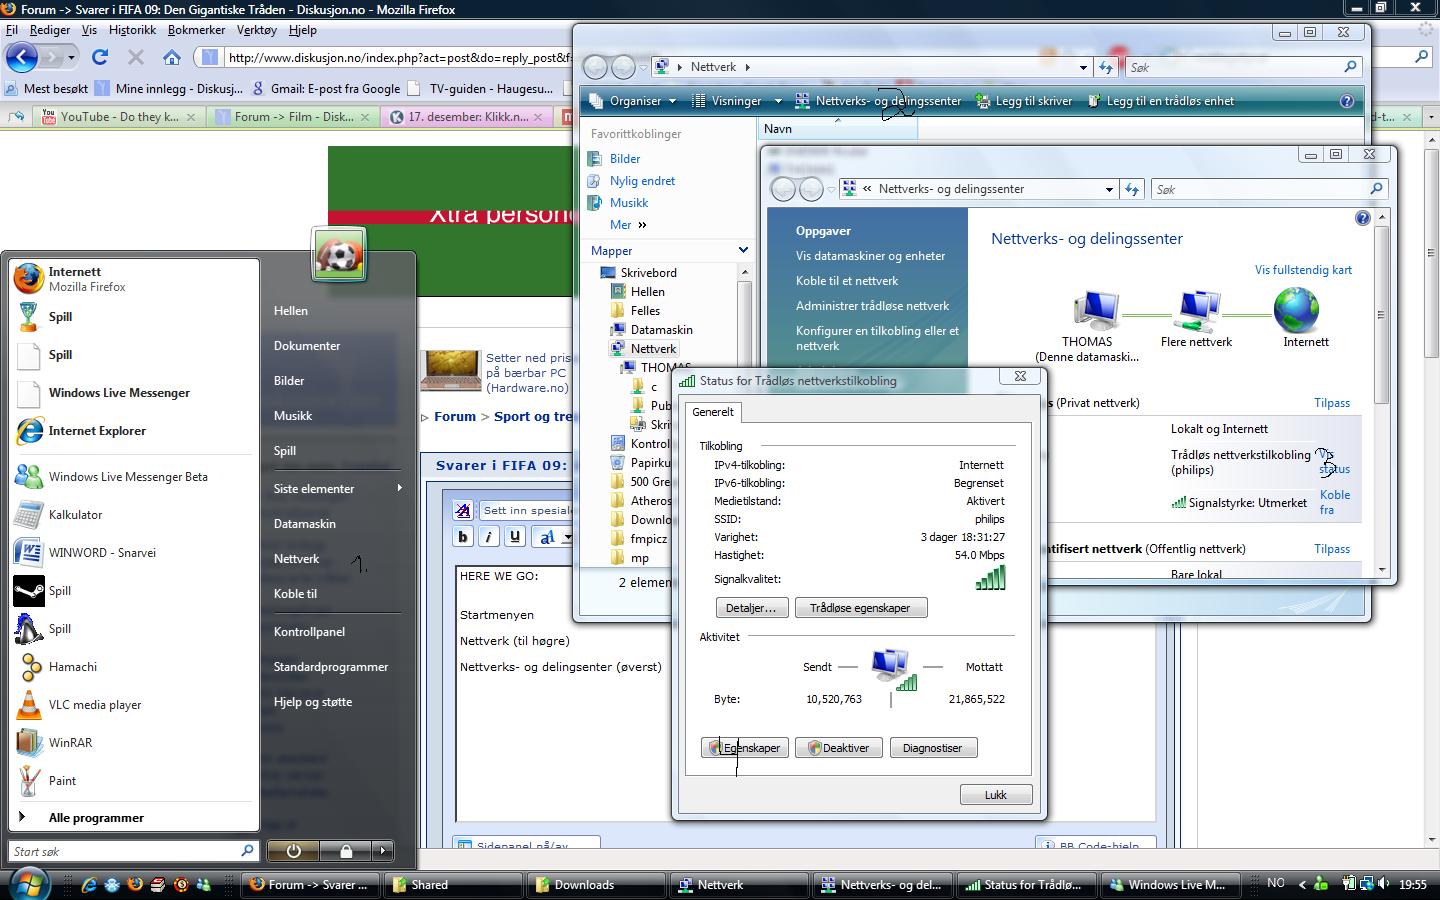Click the Firefox stop loading X

tap(136, 57)
